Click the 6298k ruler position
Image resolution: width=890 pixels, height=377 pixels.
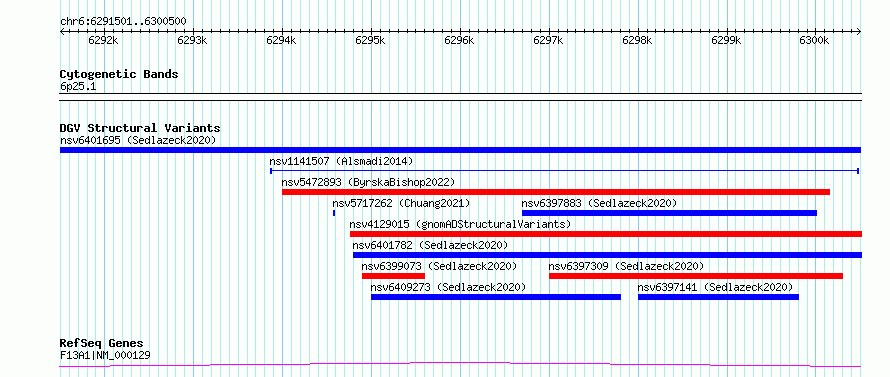coord(637,40)
